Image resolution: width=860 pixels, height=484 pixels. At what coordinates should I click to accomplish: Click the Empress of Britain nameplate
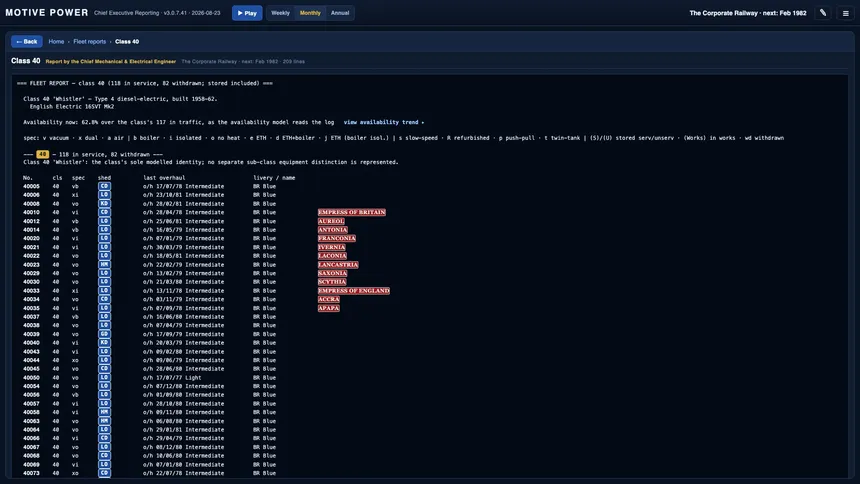(x=352, y=212)
